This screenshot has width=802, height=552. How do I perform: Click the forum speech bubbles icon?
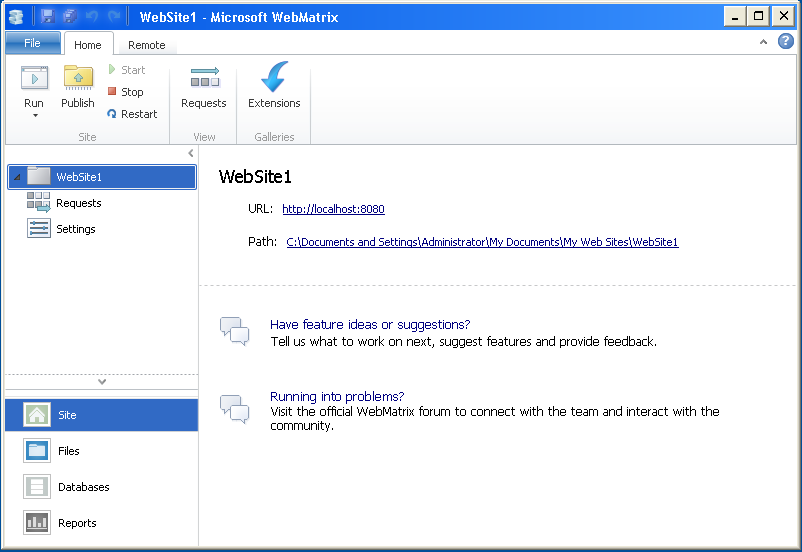click(235, 409)
